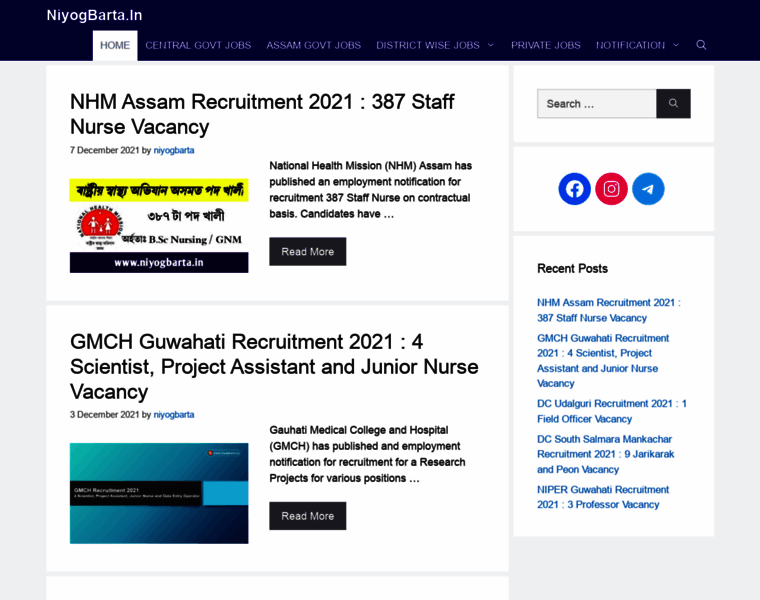Open recent post NIPER Guwahati 3 Professor
The height and width of the screenshot is (600, 760).
tap(603, 497)
